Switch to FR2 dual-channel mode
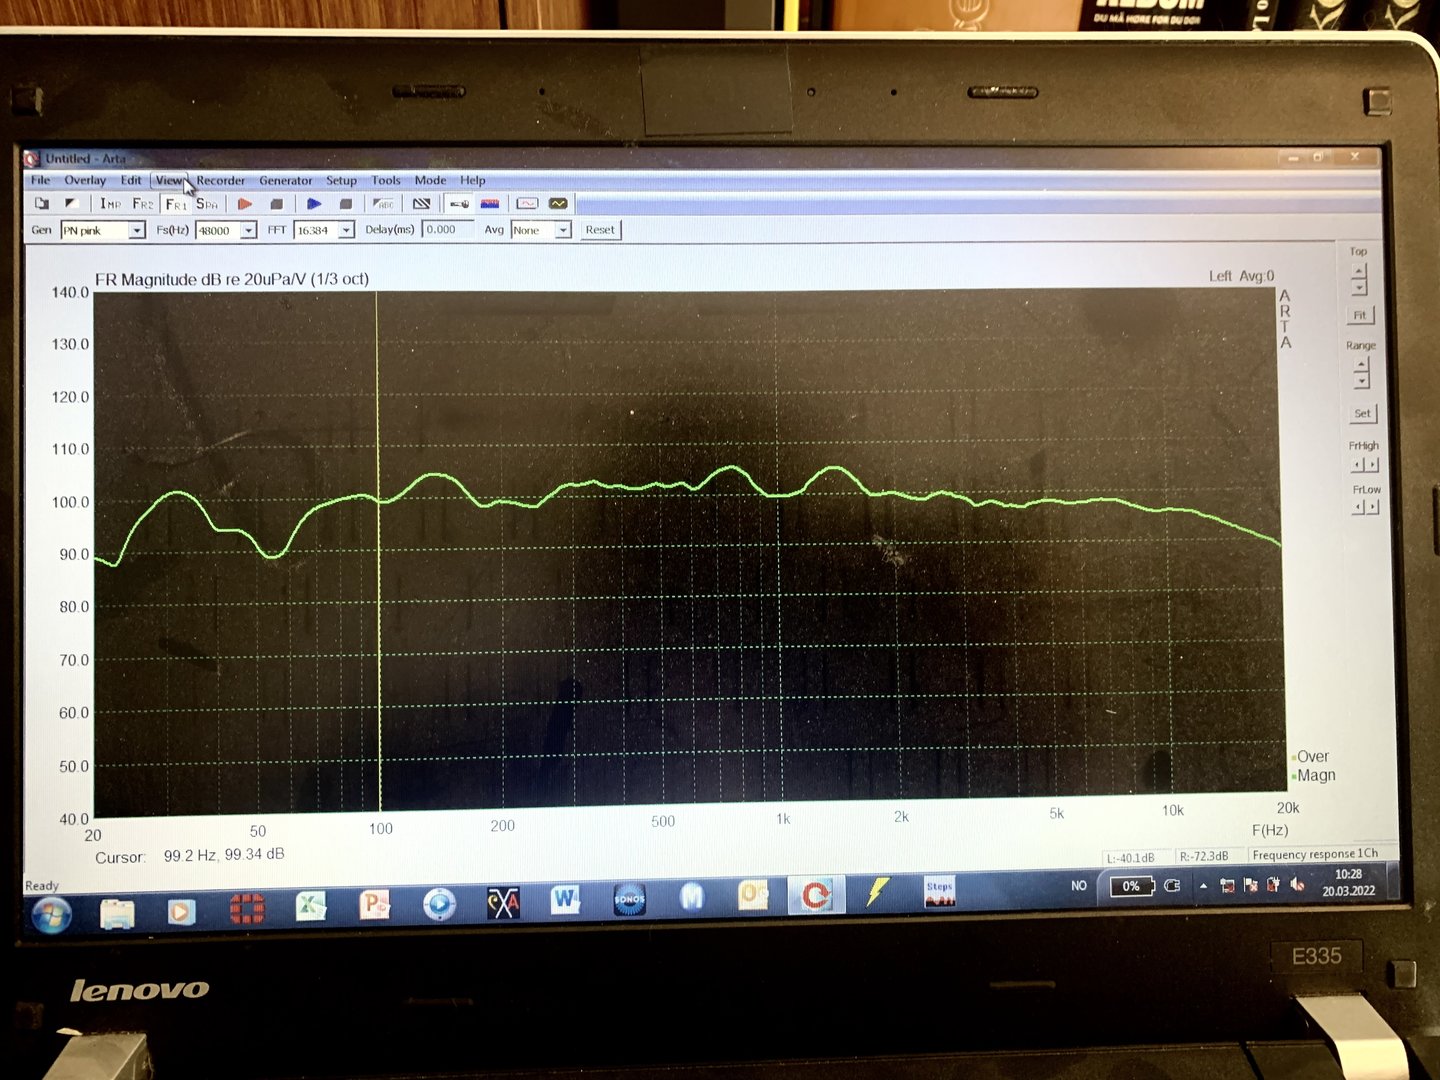 [x=143, y=203]
